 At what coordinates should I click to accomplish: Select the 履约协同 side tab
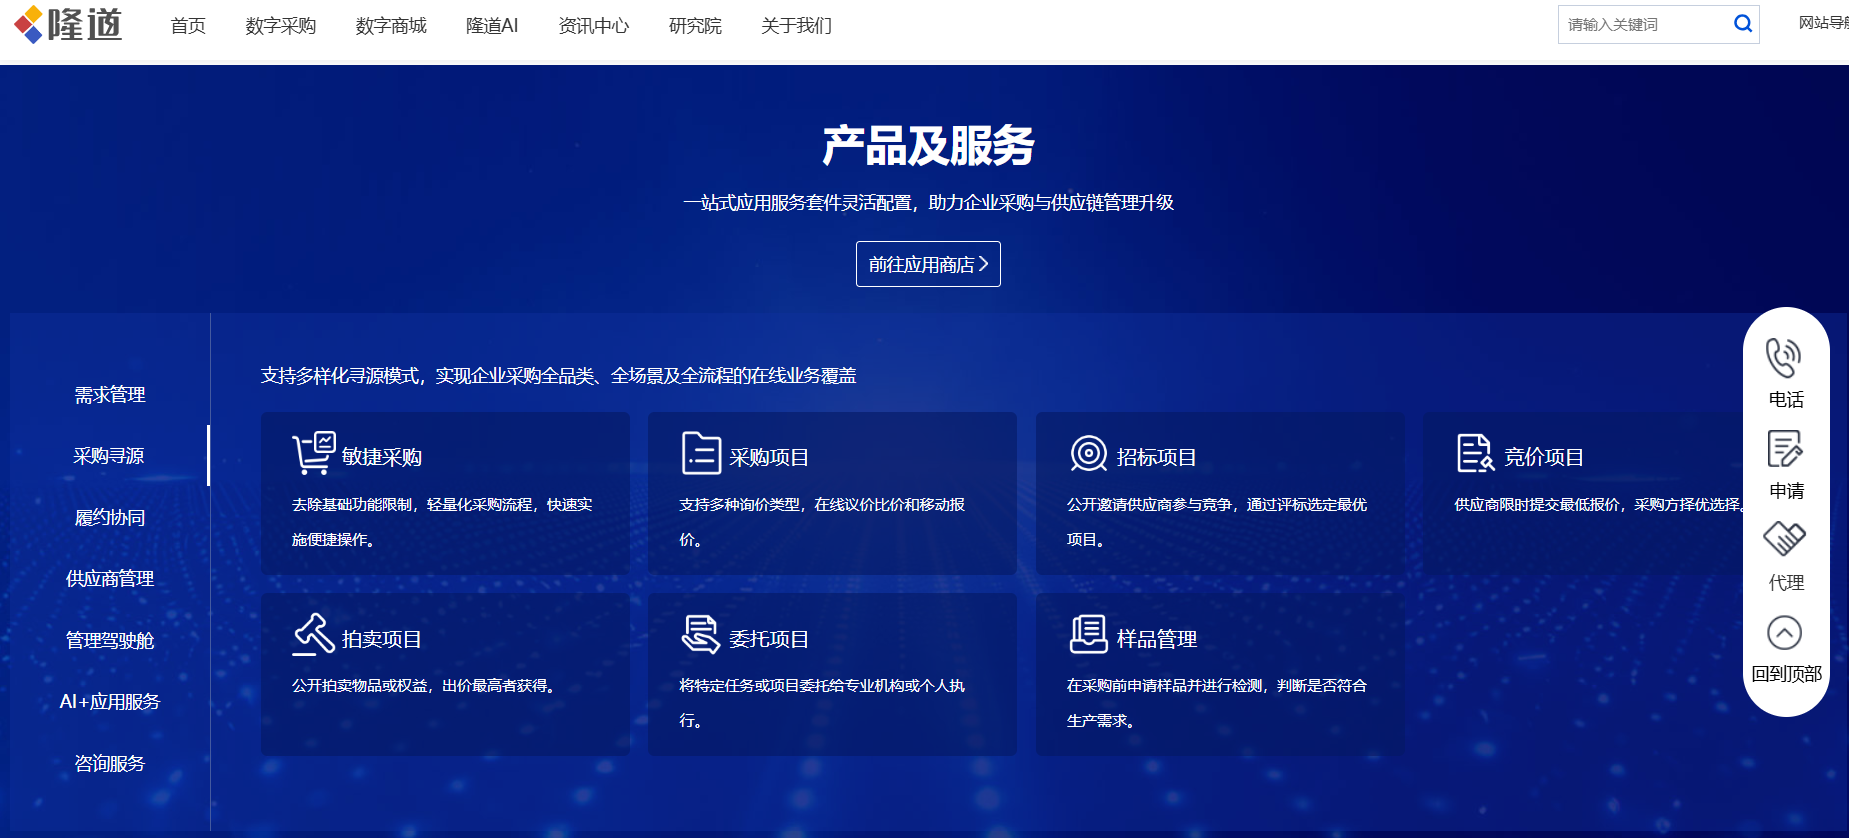[110, 518]
